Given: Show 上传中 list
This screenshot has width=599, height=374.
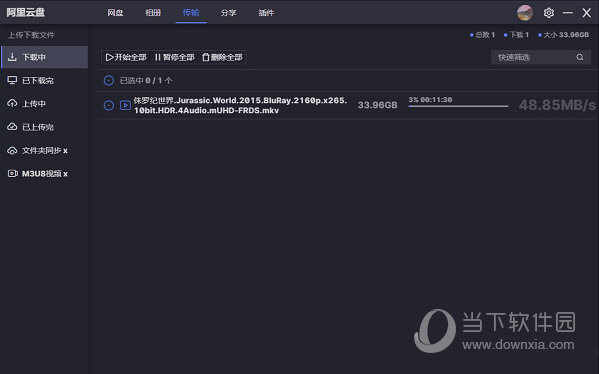Looking at the screenshot, I should 45,104.
